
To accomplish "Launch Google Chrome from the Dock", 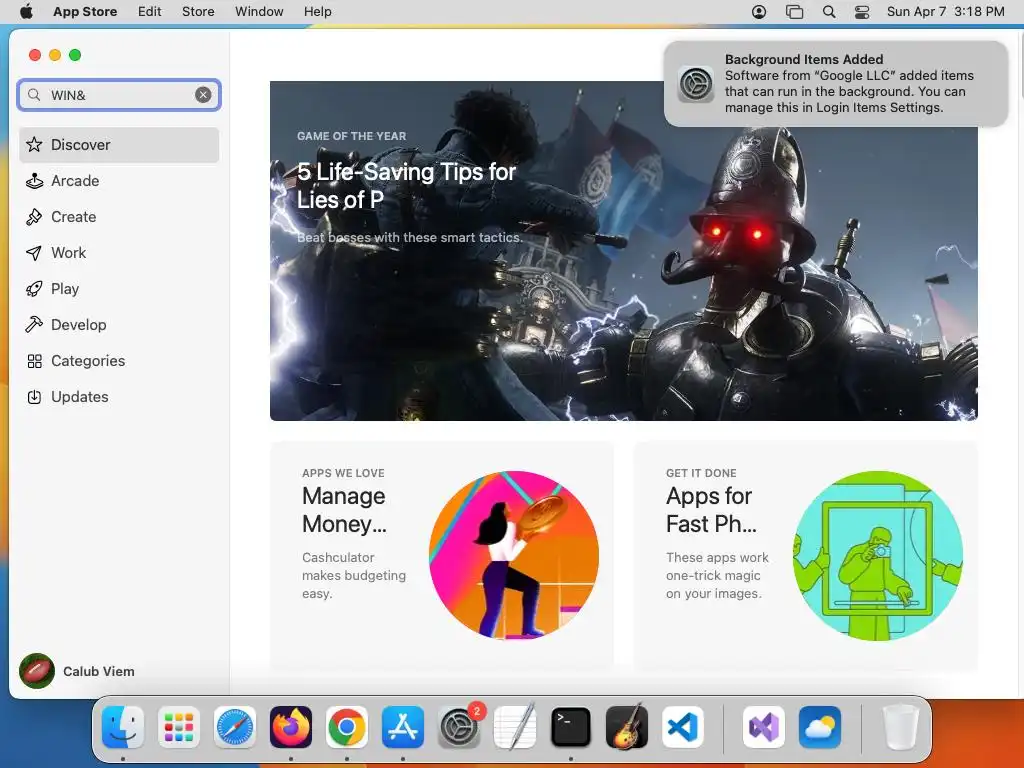I will tap(347, 727).
